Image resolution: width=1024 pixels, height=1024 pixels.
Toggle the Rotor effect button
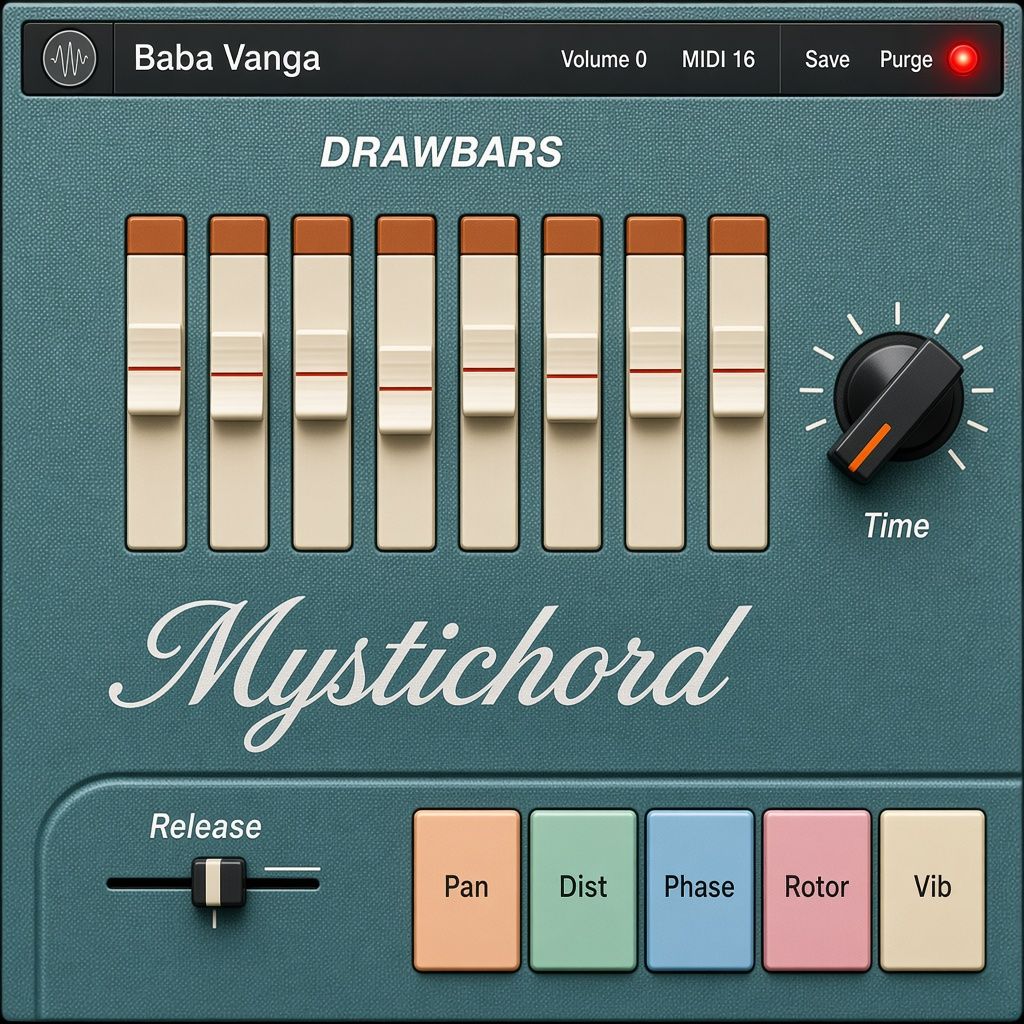coord(816,889)
